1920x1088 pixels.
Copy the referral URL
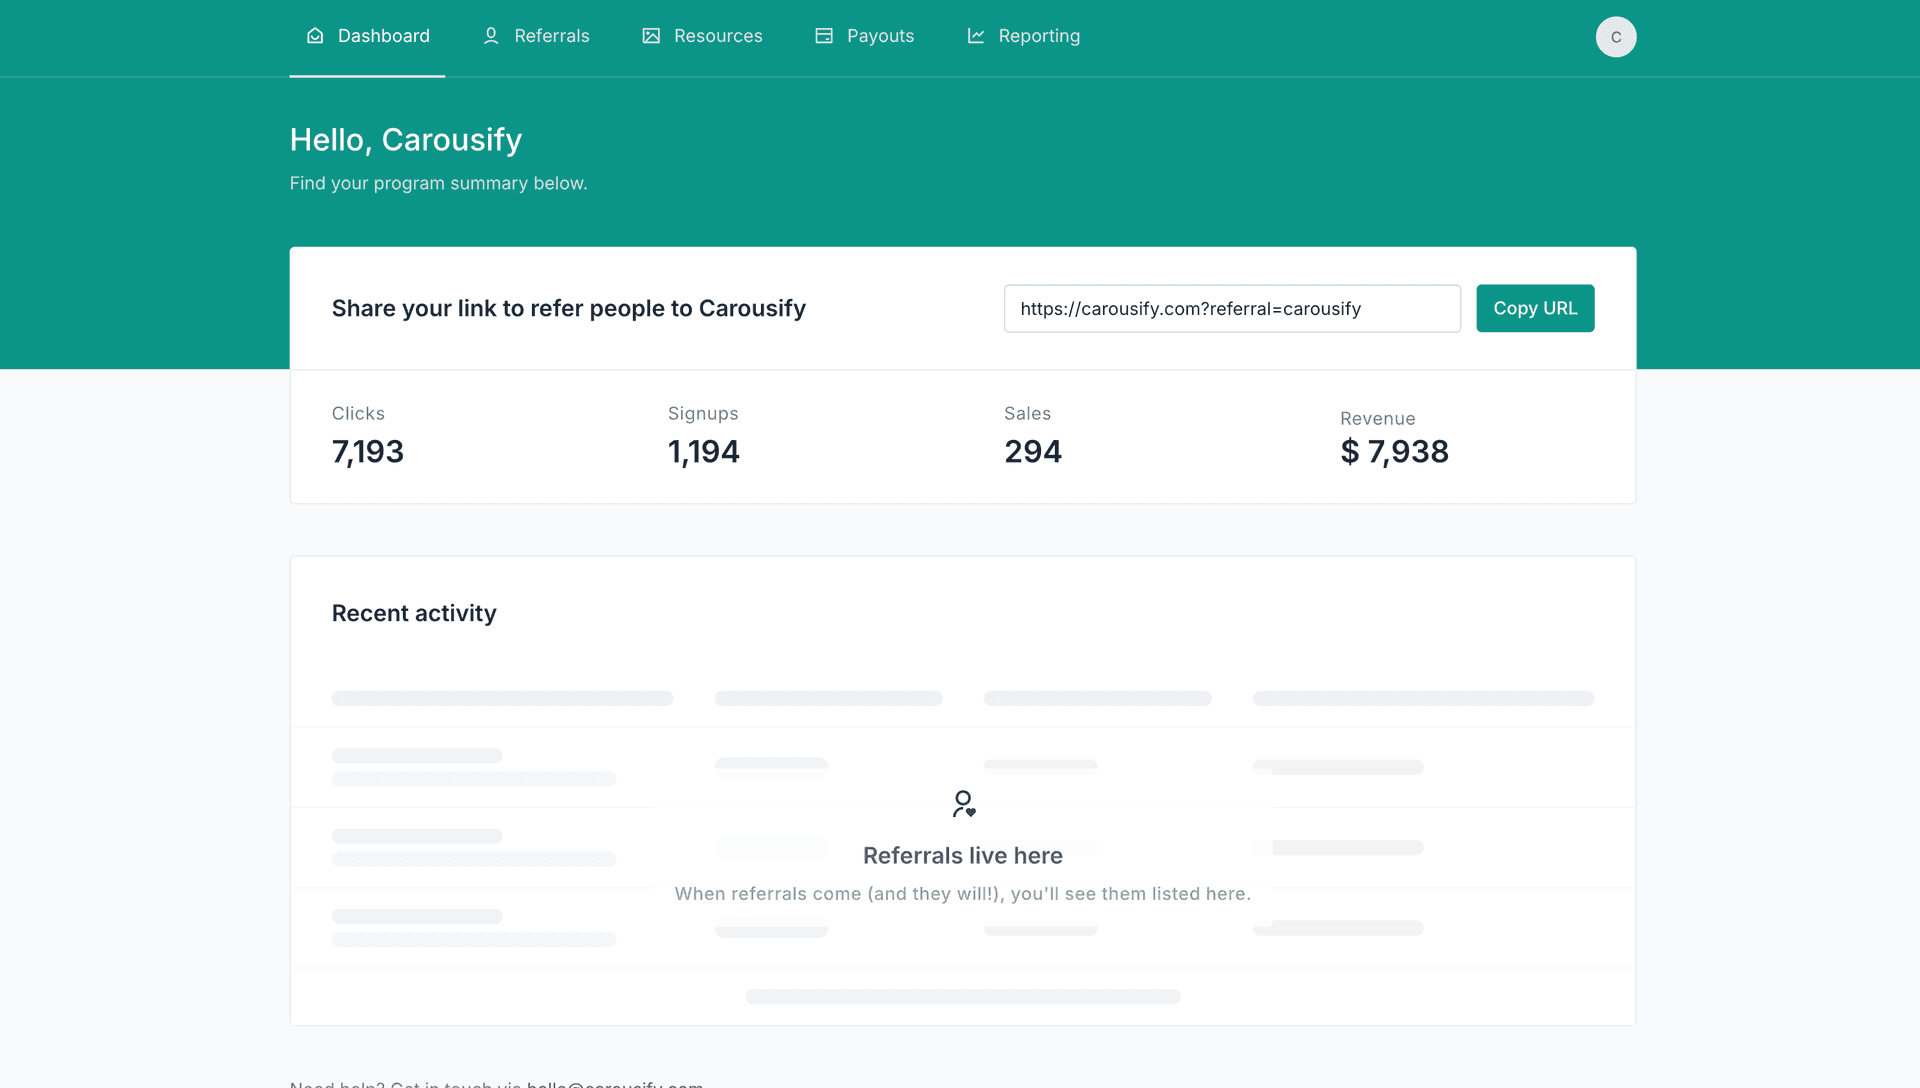tap(1535, 308)
